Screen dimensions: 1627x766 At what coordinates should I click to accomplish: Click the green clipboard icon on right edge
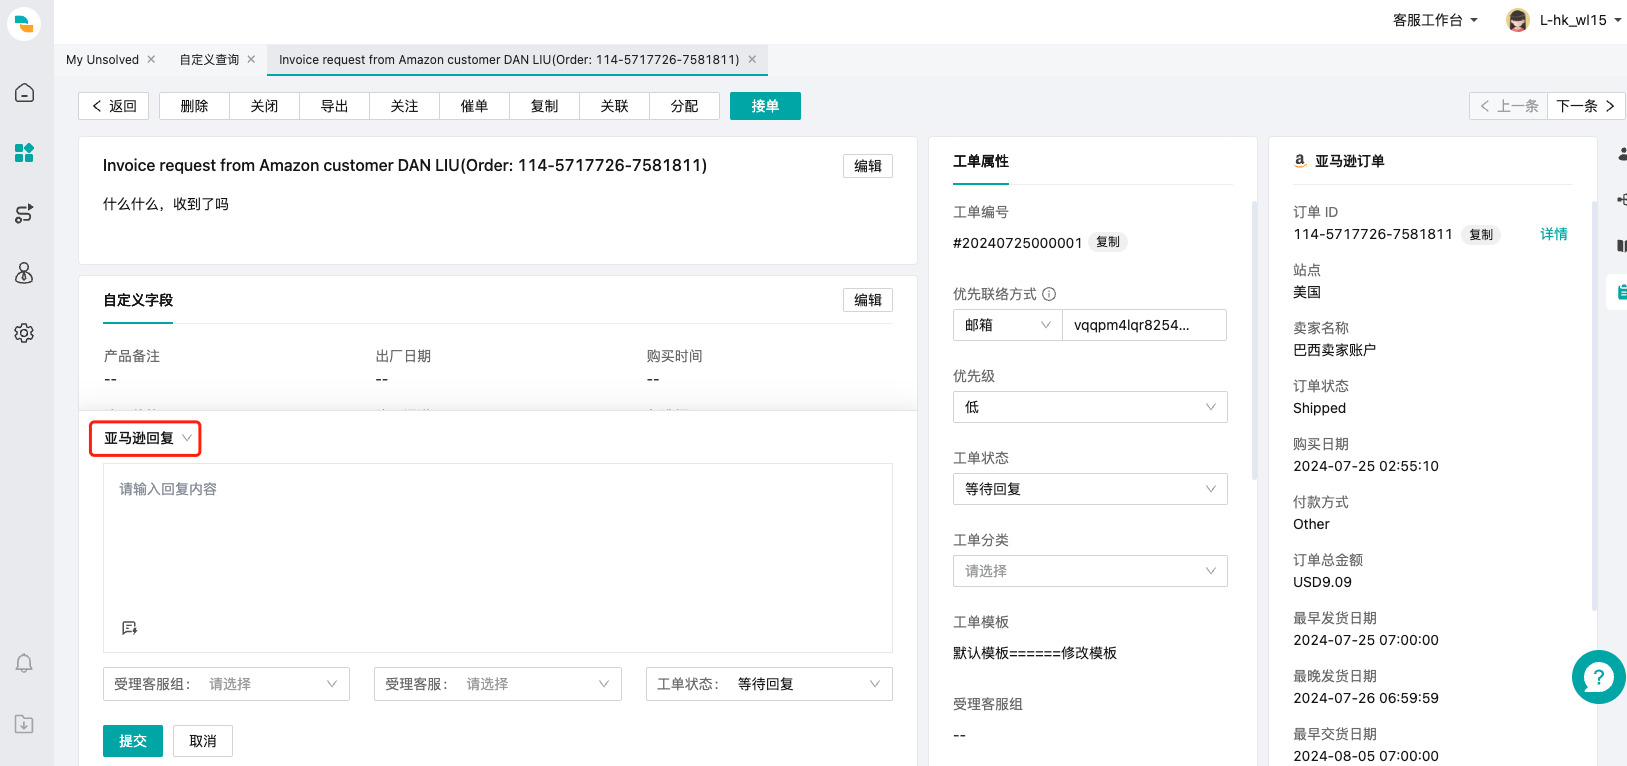pyautogui.click(x=1621, y=291)
